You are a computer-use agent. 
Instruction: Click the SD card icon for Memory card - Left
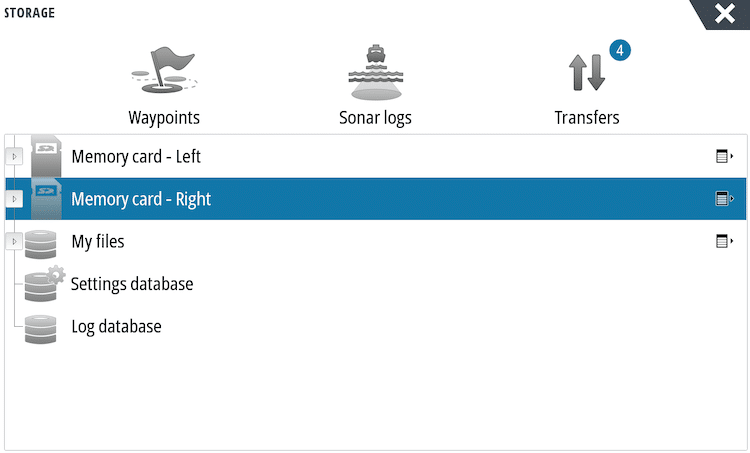click(x=46, y=157)
